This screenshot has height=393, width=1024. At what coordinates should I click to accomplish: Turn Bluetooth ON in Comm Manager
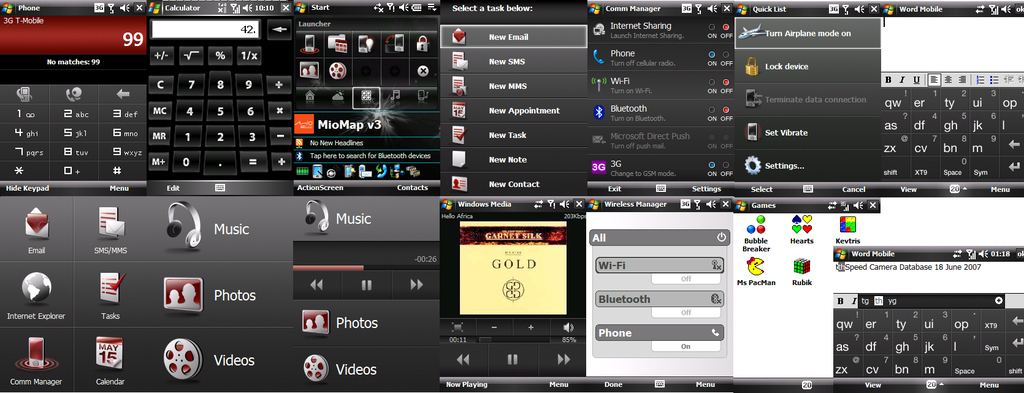tap(712, 110)
